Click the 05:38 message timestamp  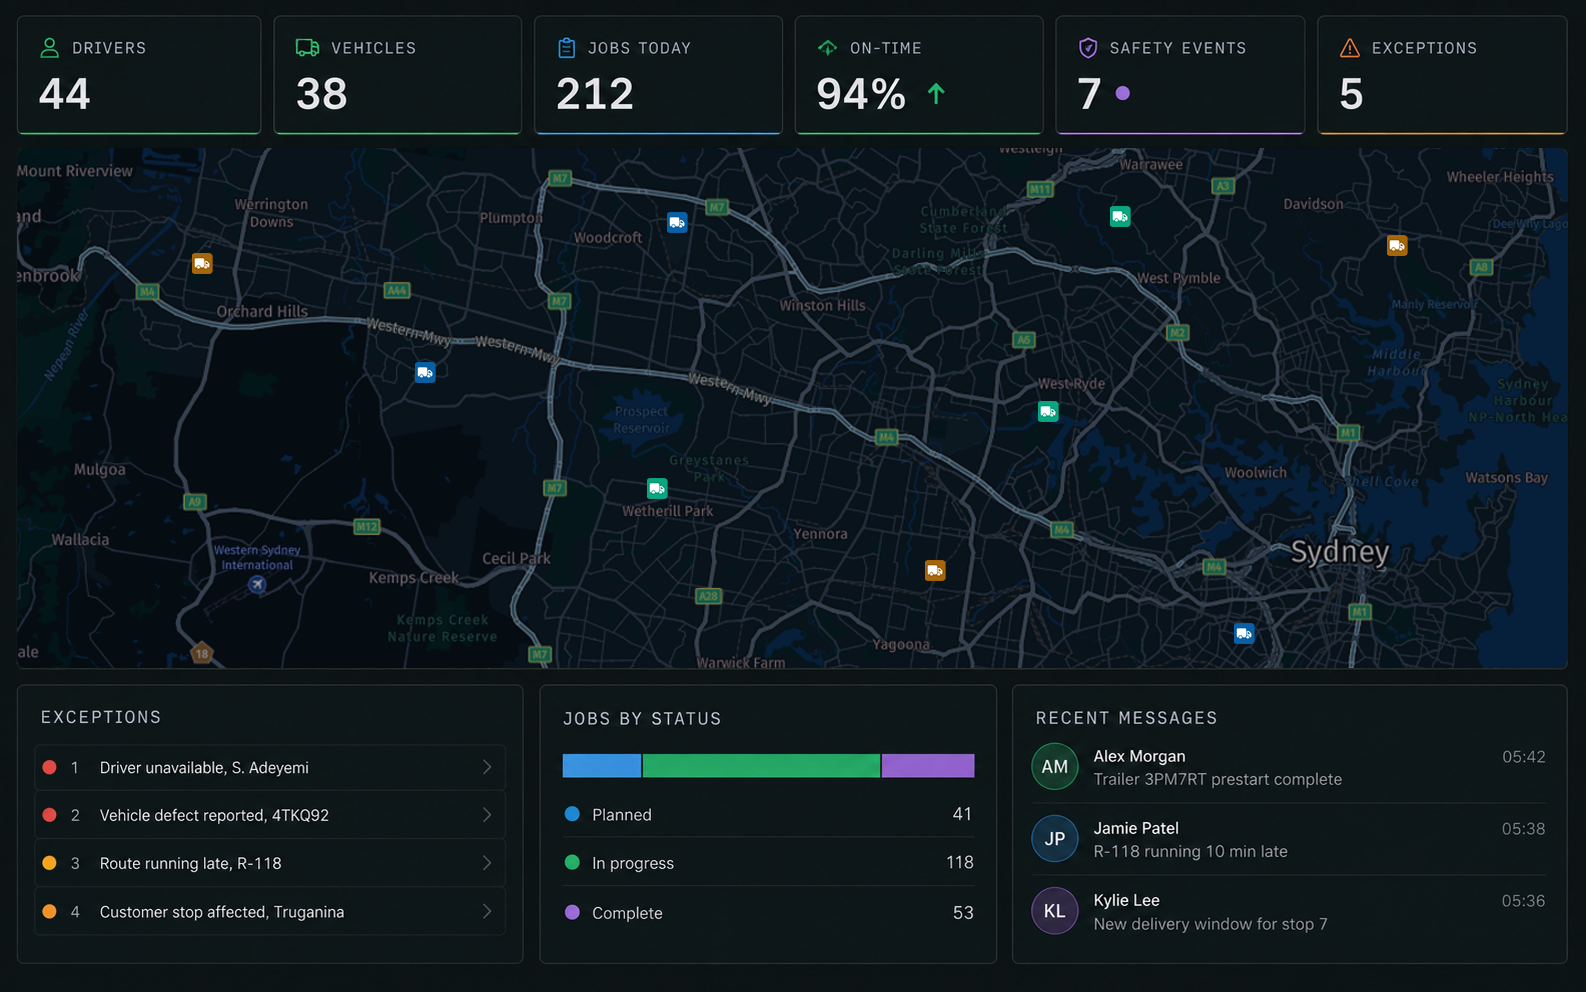1523,829
